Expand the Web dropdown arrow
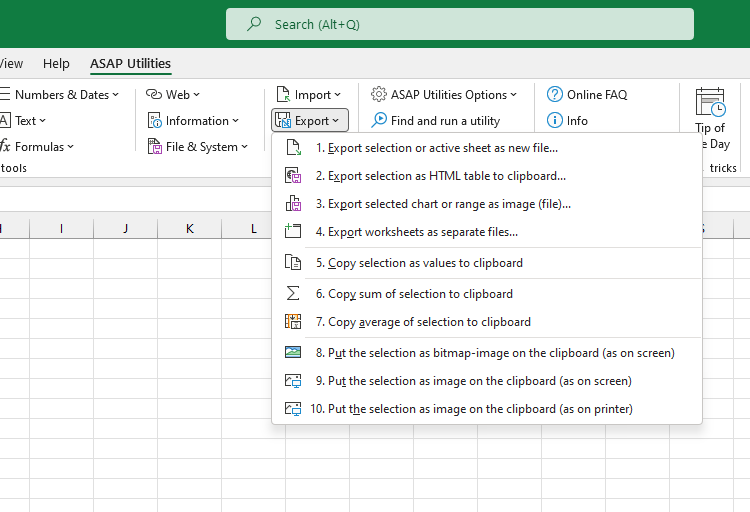This screenshot has width=750, height=512. [197, 95]
